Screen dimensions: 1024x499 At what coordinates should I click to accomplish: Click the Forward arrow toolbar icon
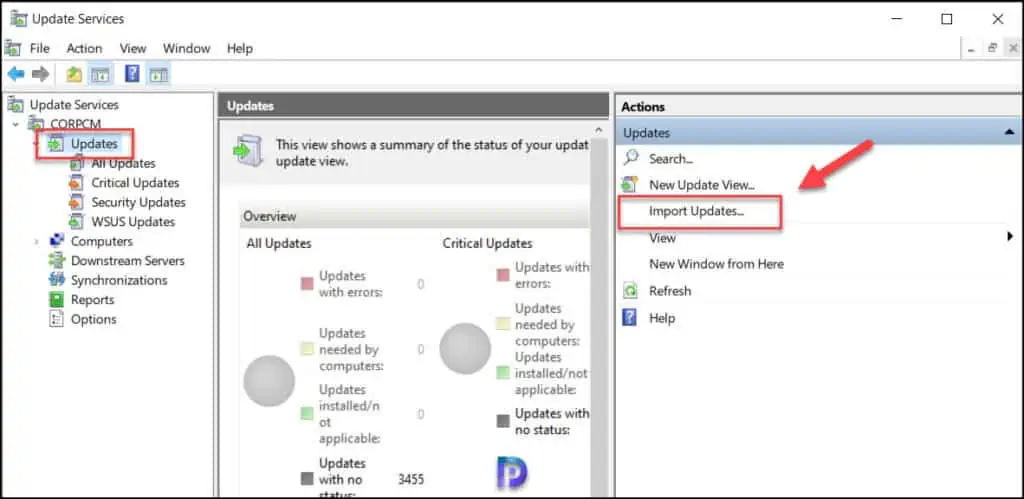click(x=40, y=74)
